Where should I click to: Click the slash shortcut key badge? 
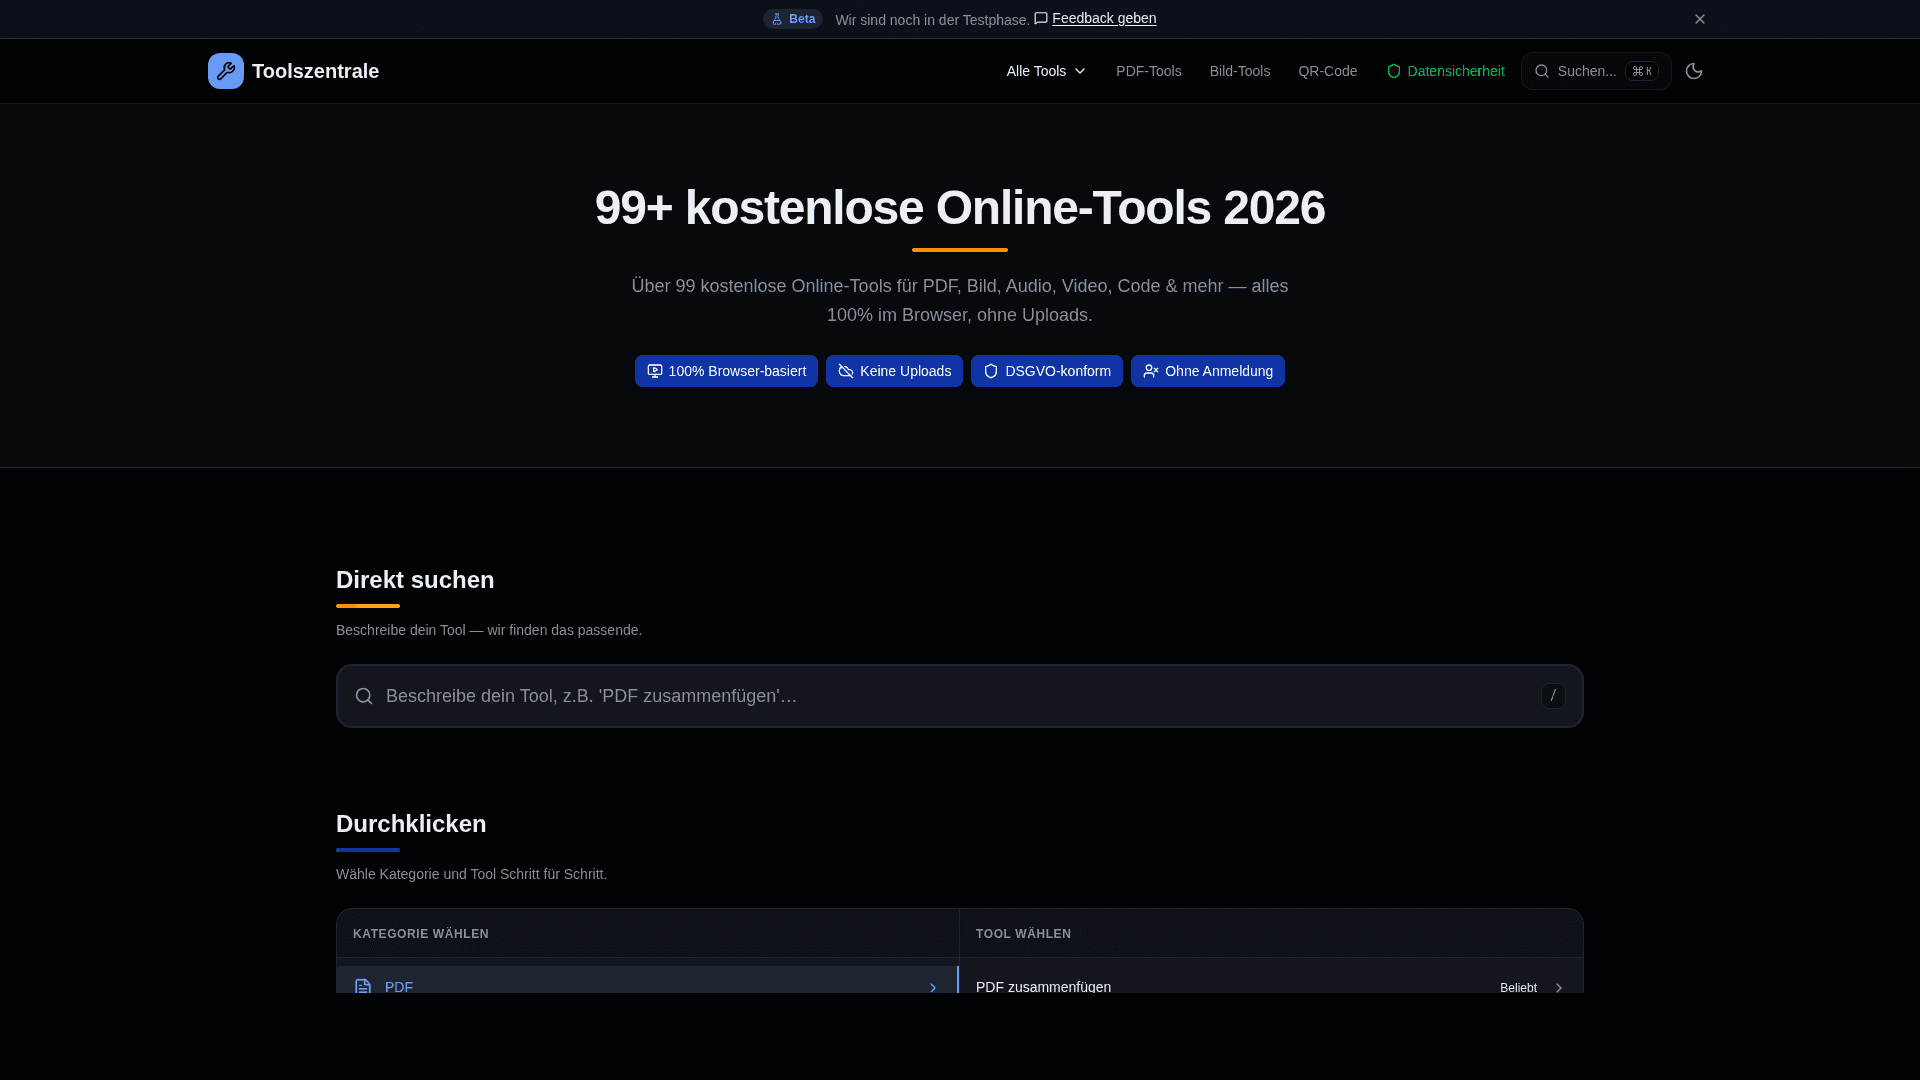[1553, 696]
